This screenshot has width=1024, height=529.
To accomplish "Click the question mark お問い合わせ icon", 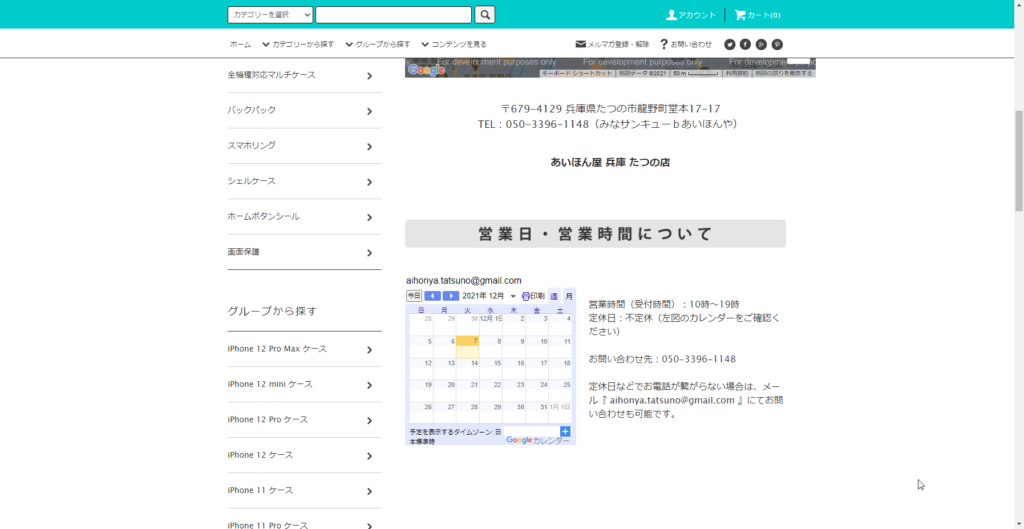I will 664,44.
